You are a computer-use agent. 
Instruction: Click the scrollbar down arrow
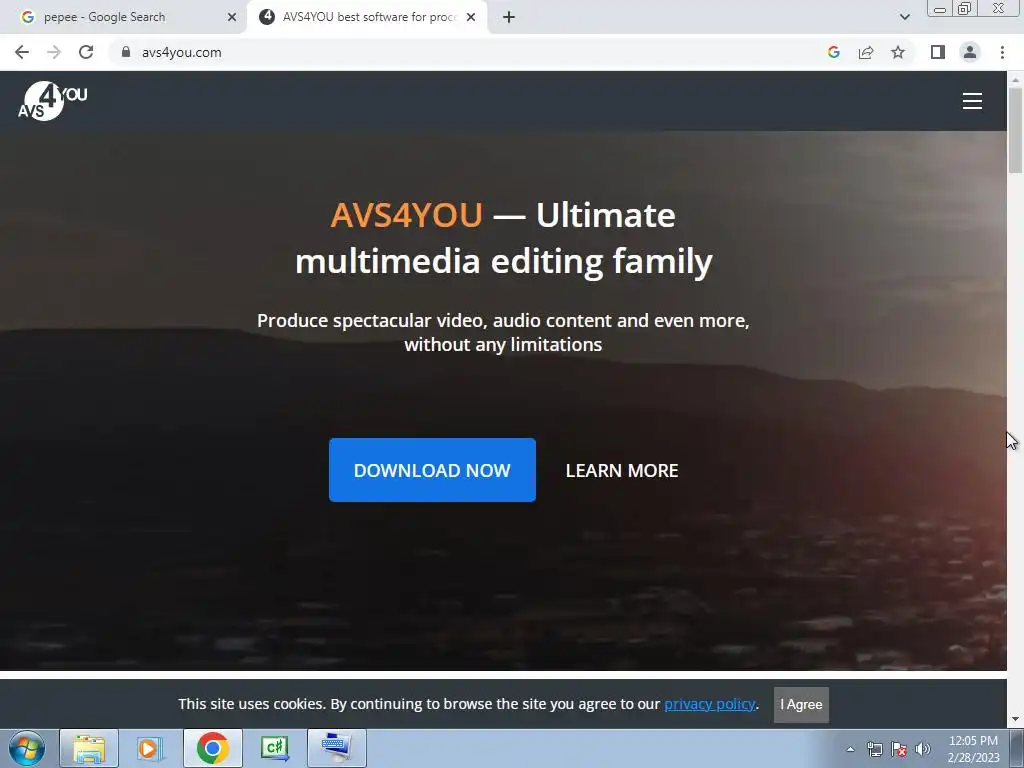click(x=1015, y=720)
